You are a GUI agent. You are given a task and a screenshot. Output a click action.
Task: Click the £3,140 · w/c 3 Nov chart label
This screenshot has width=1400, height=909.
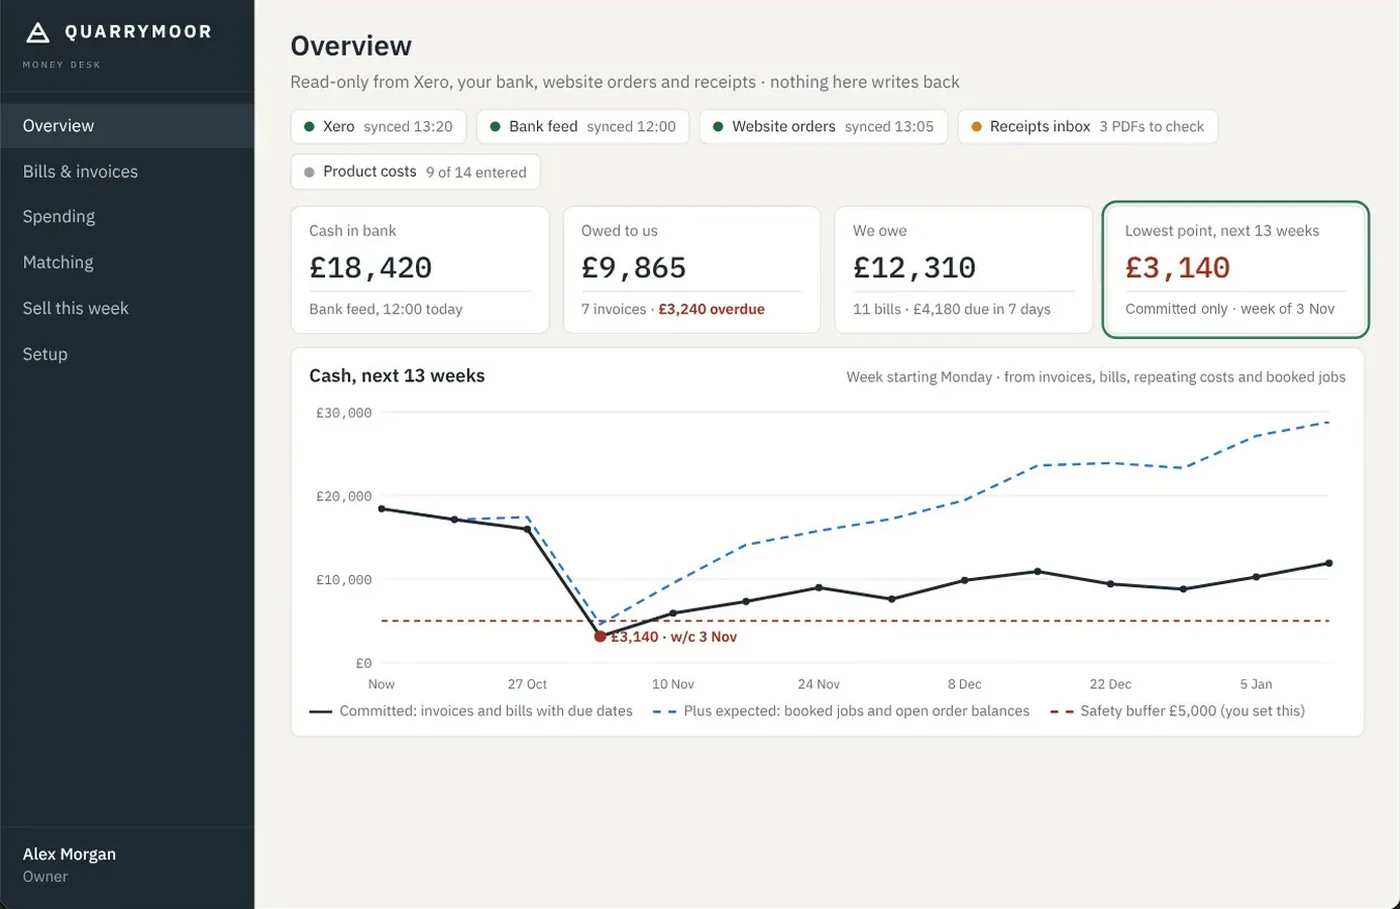click(674, 637)
